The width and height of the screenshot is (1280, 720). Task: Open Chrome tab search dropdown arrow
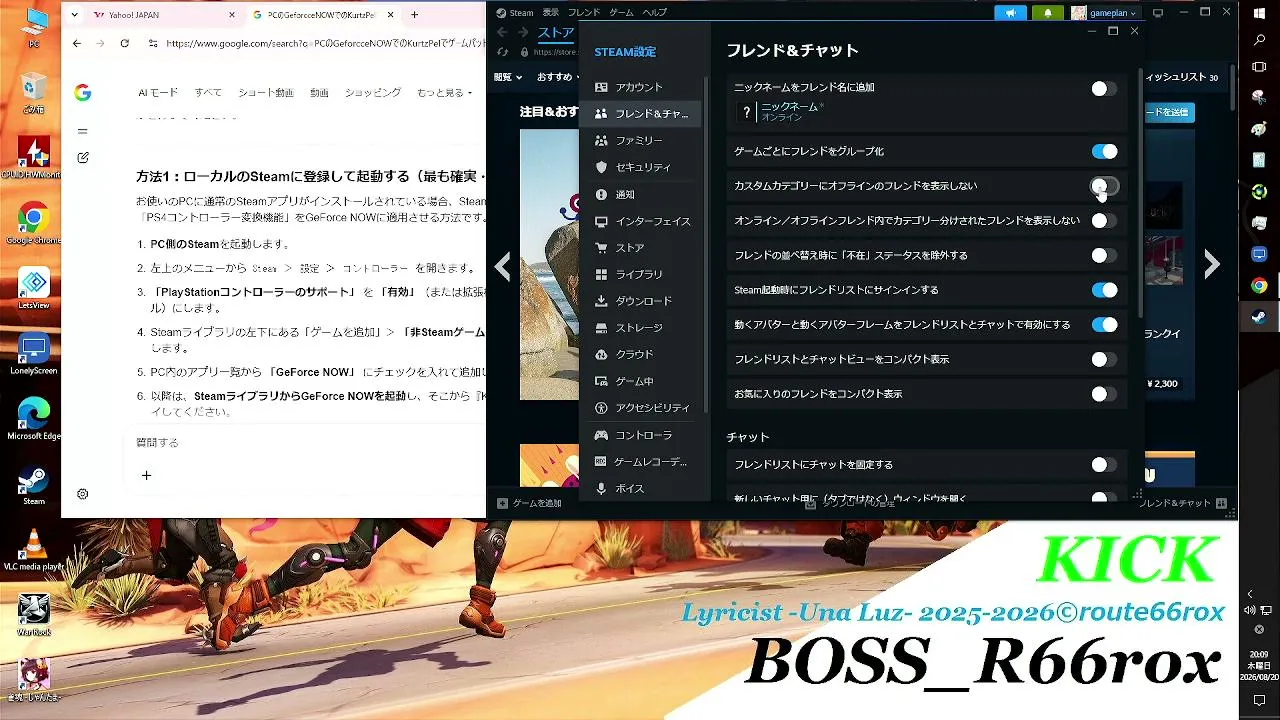77,15
